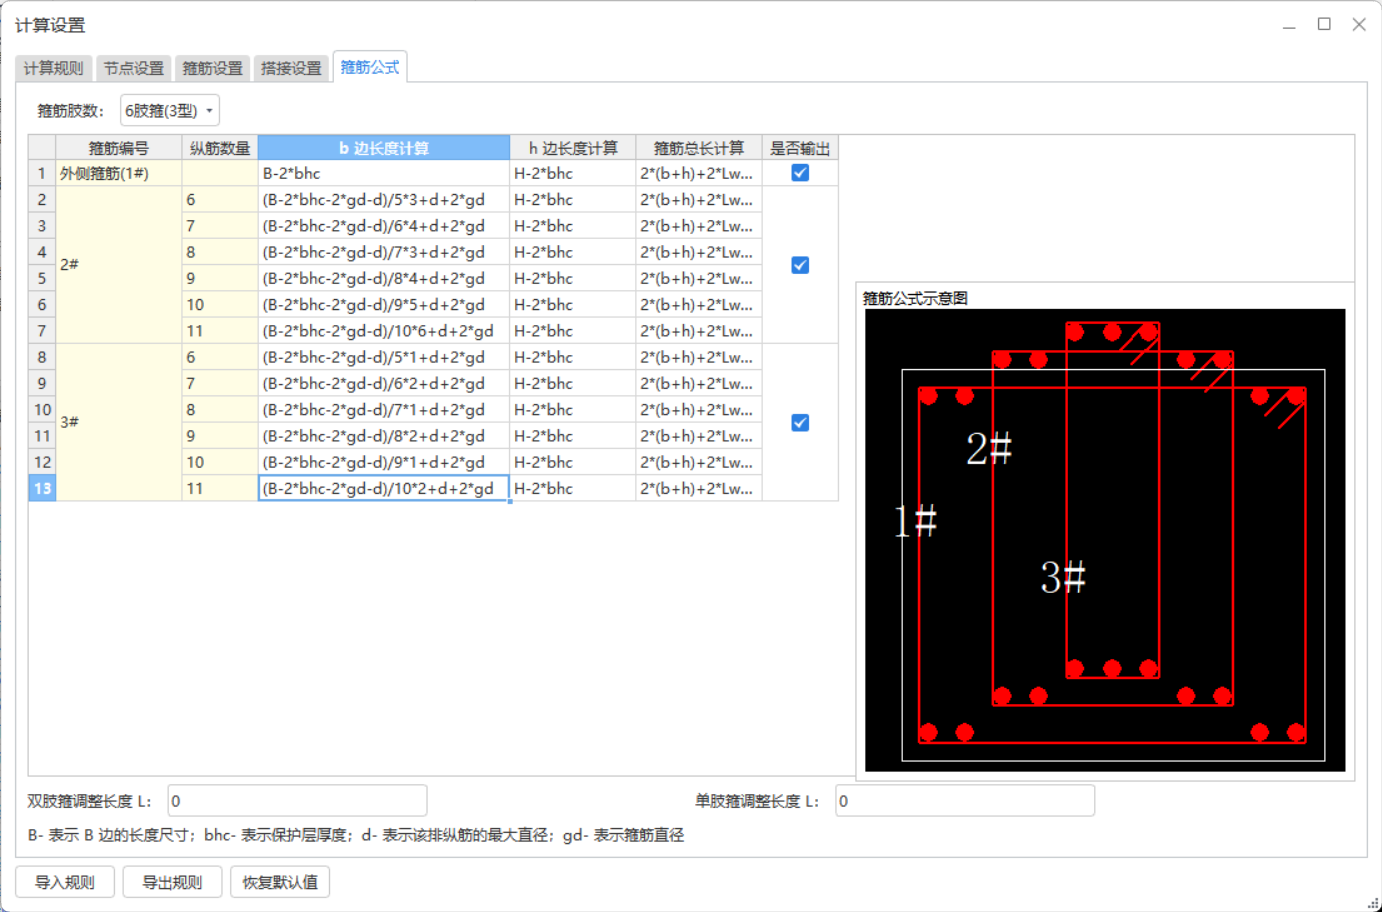Click the 恢复默认值 button
This screenshot has height=912, width=1382.
coord(280,882)
